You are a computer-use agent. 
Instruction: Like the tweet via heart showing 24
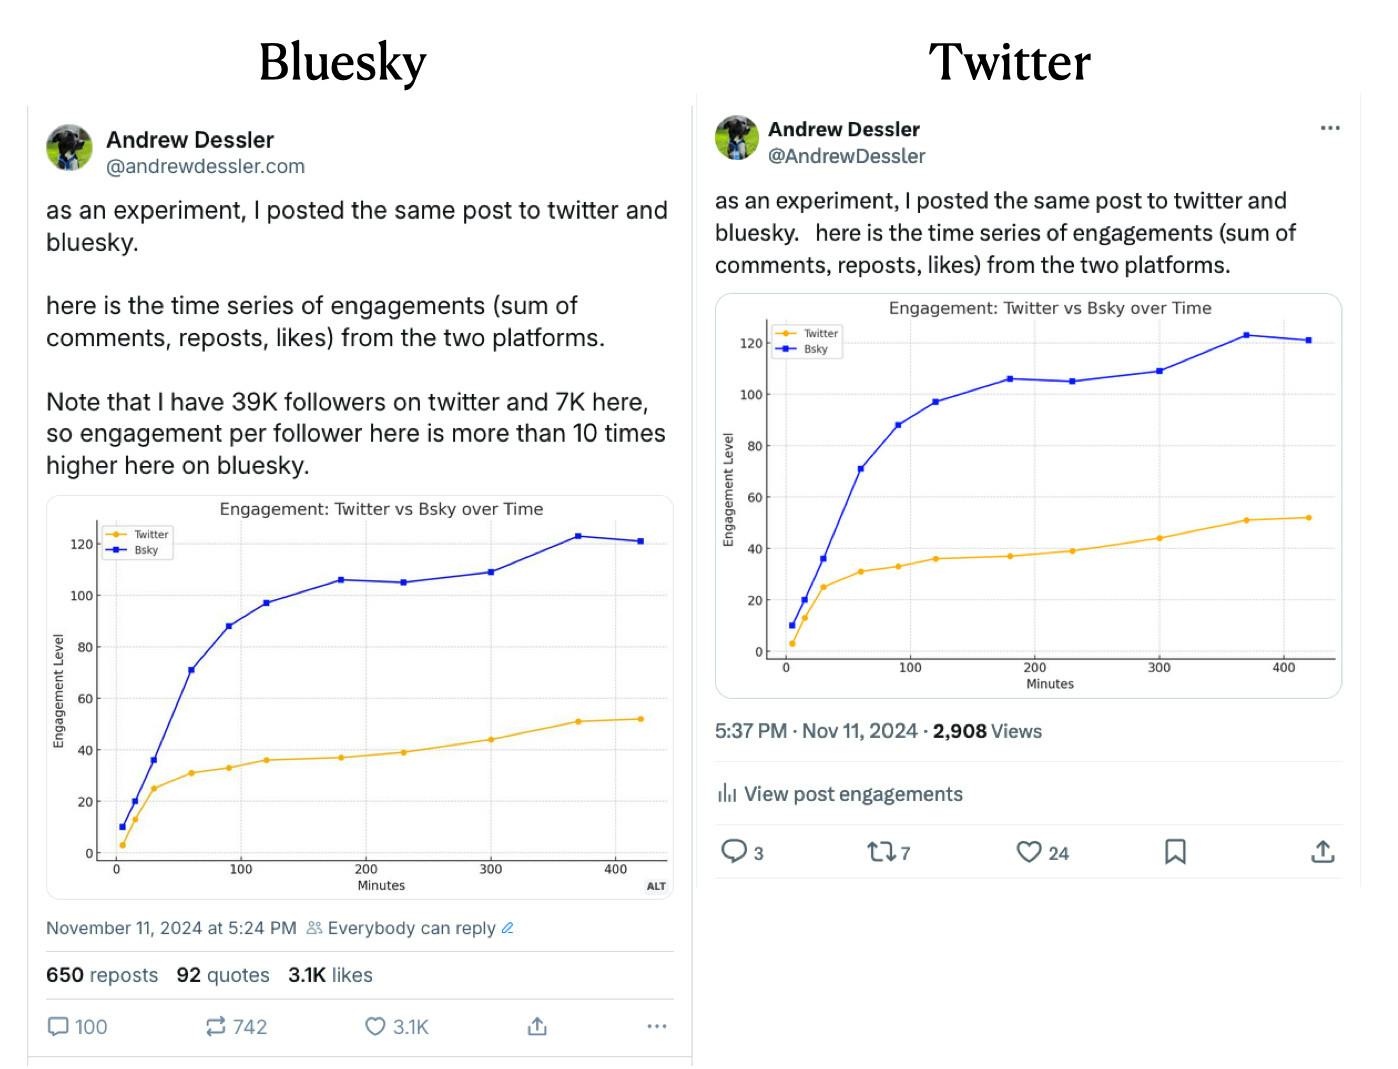1029,852
